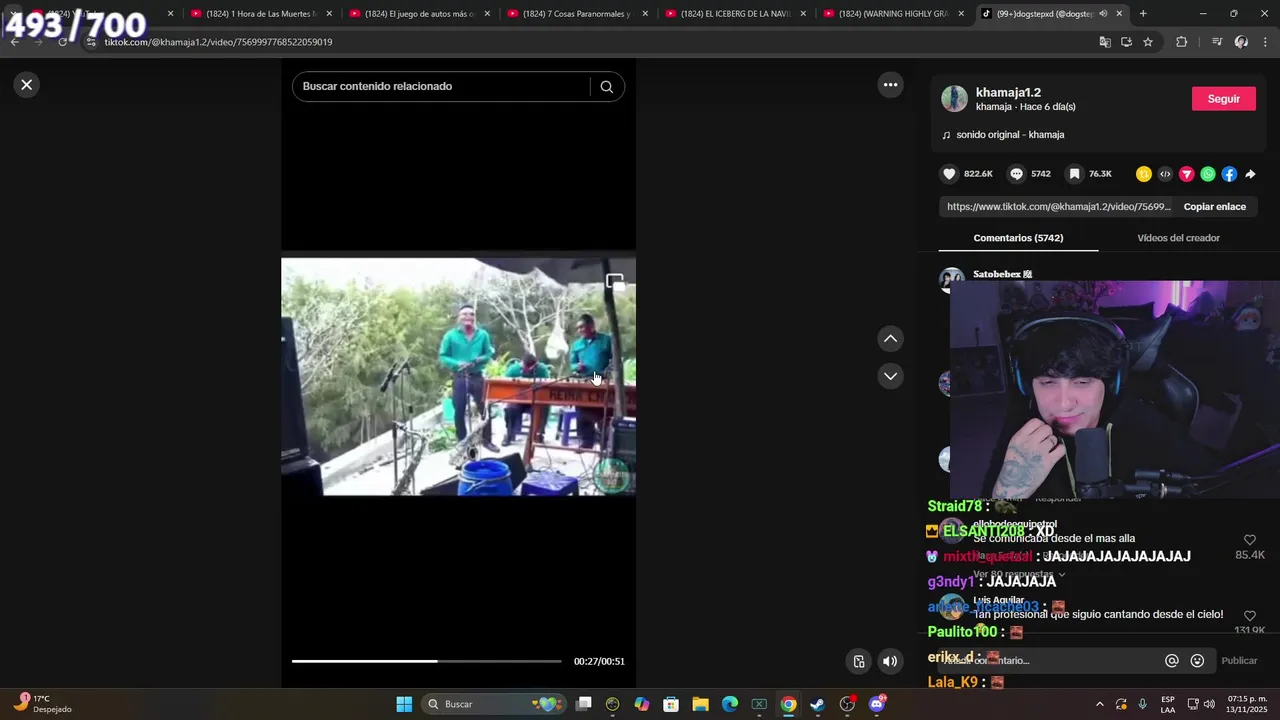The width and height of the screenshot is (1280, 720).
Task: Click the video frame to pause playback
Action: point(458,376)
